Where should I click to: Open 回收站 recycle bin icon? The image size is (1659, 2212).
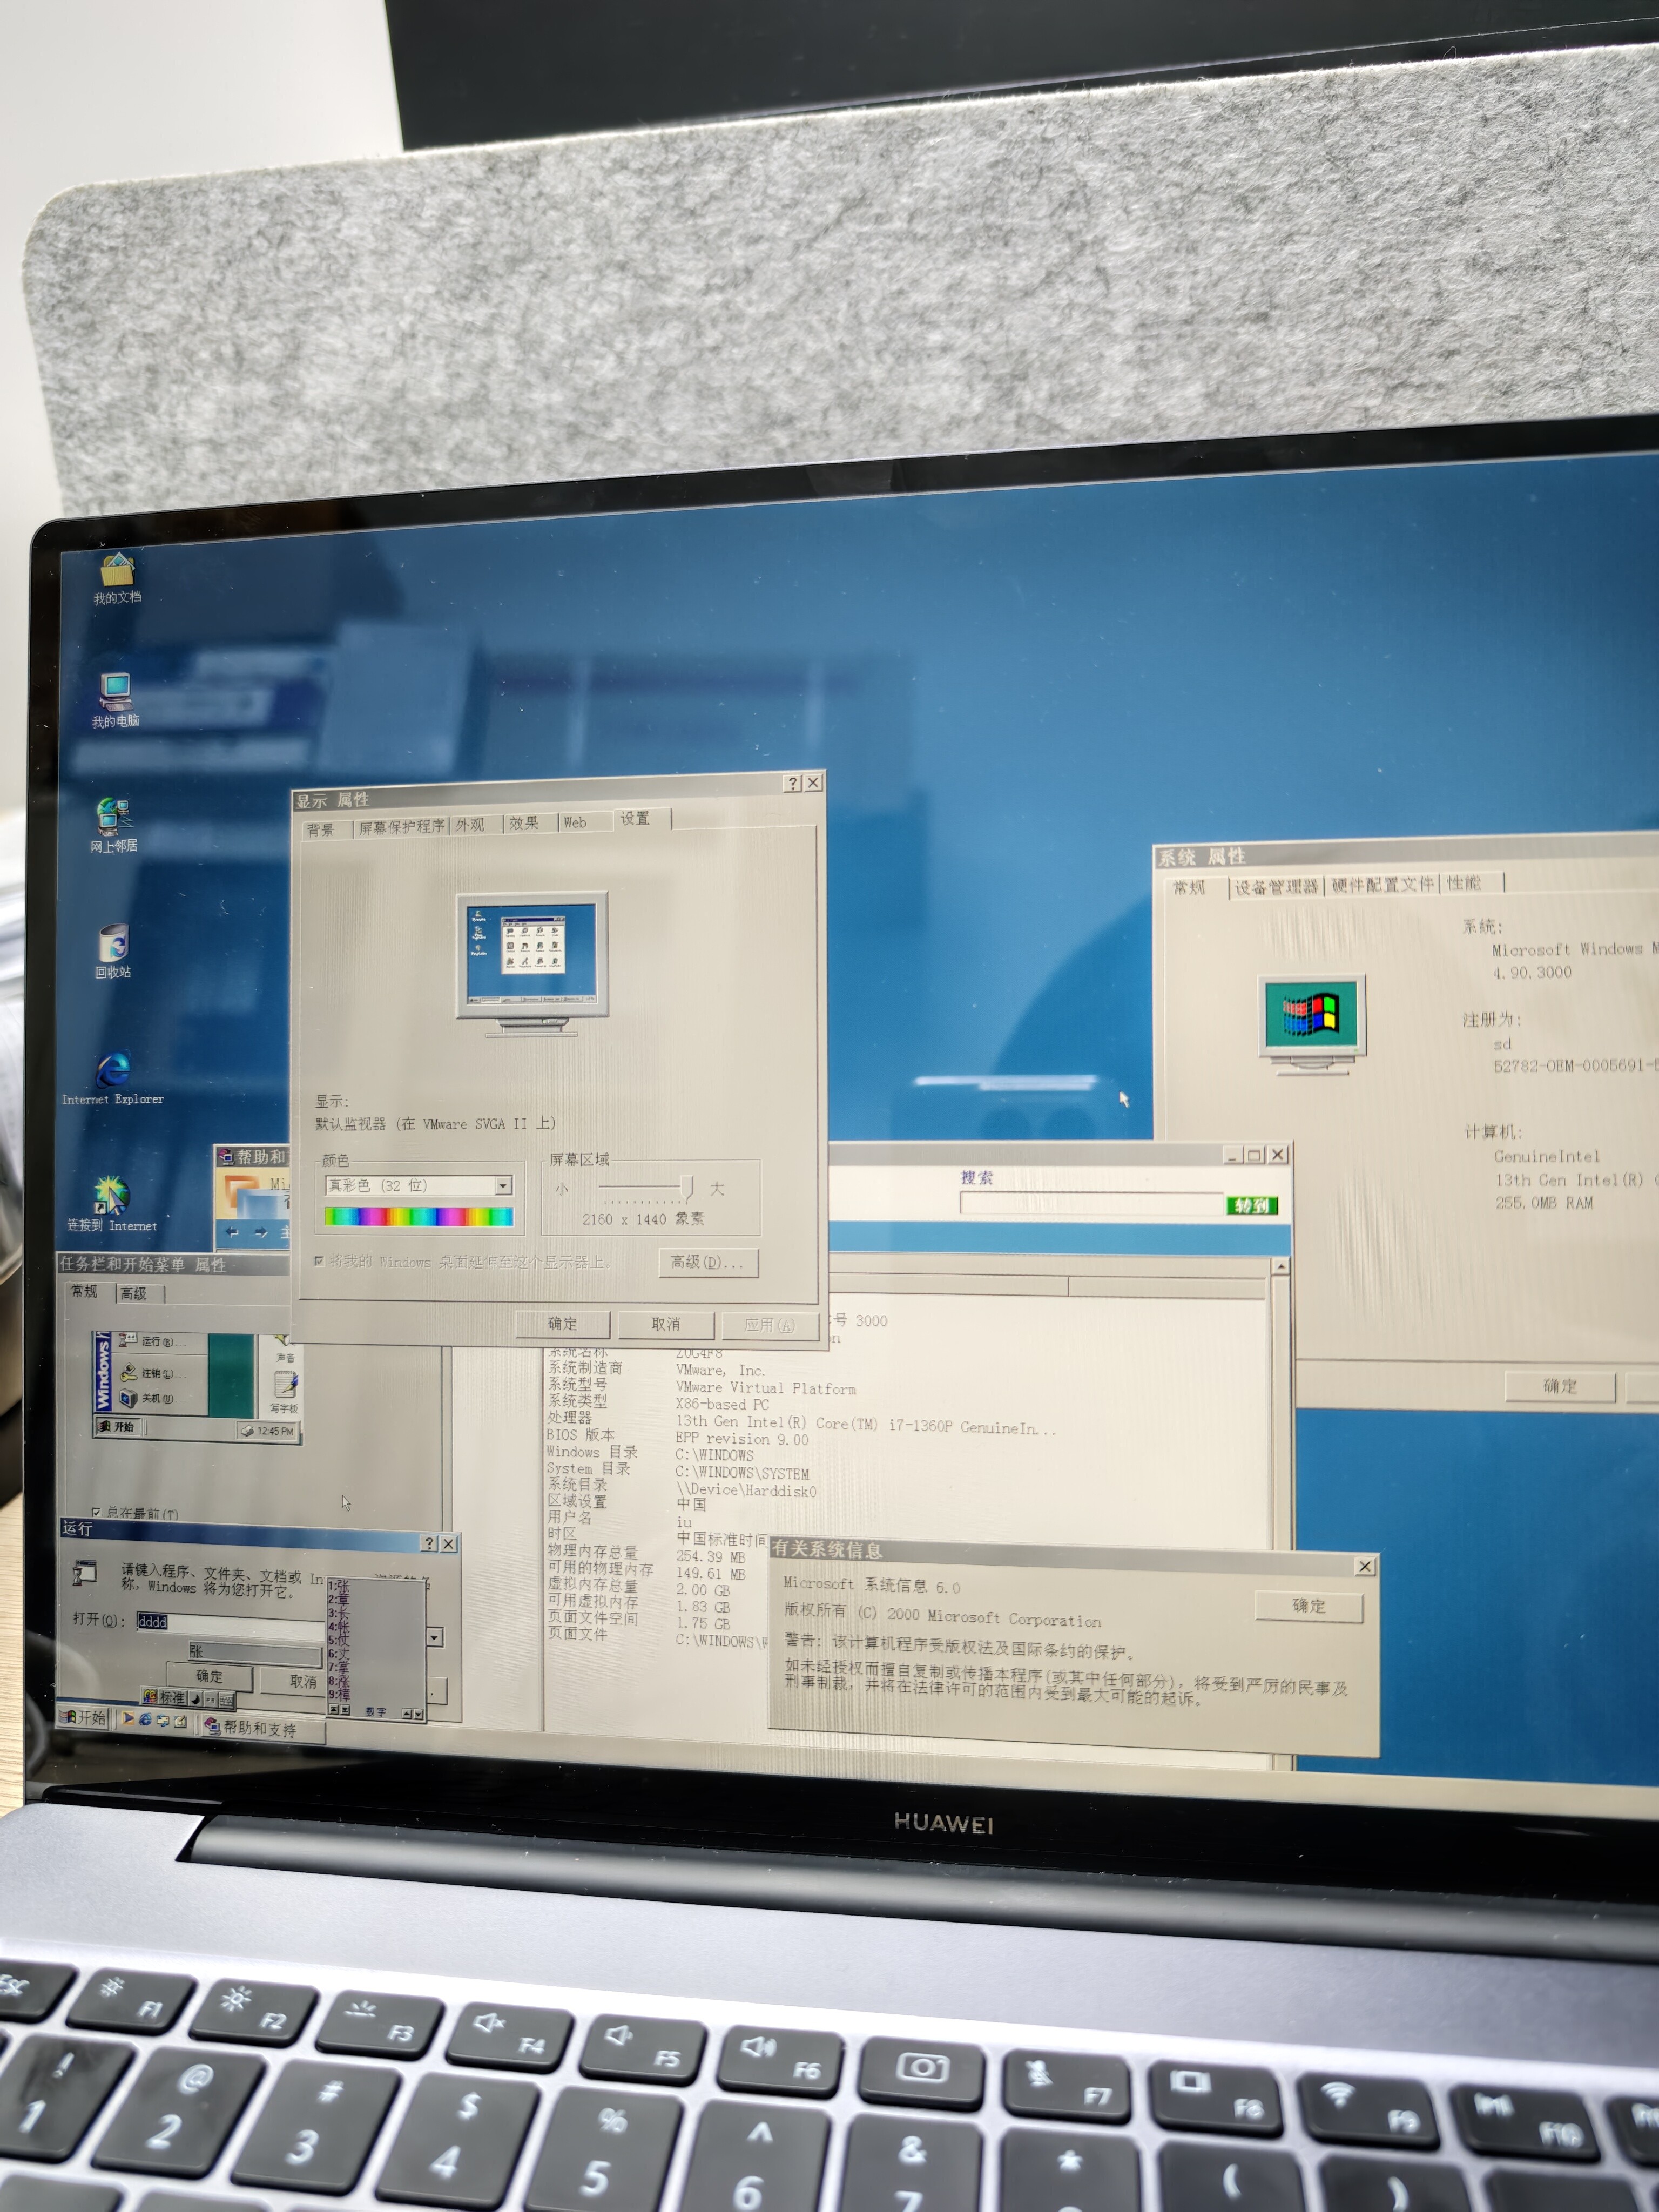coord(113,943)
